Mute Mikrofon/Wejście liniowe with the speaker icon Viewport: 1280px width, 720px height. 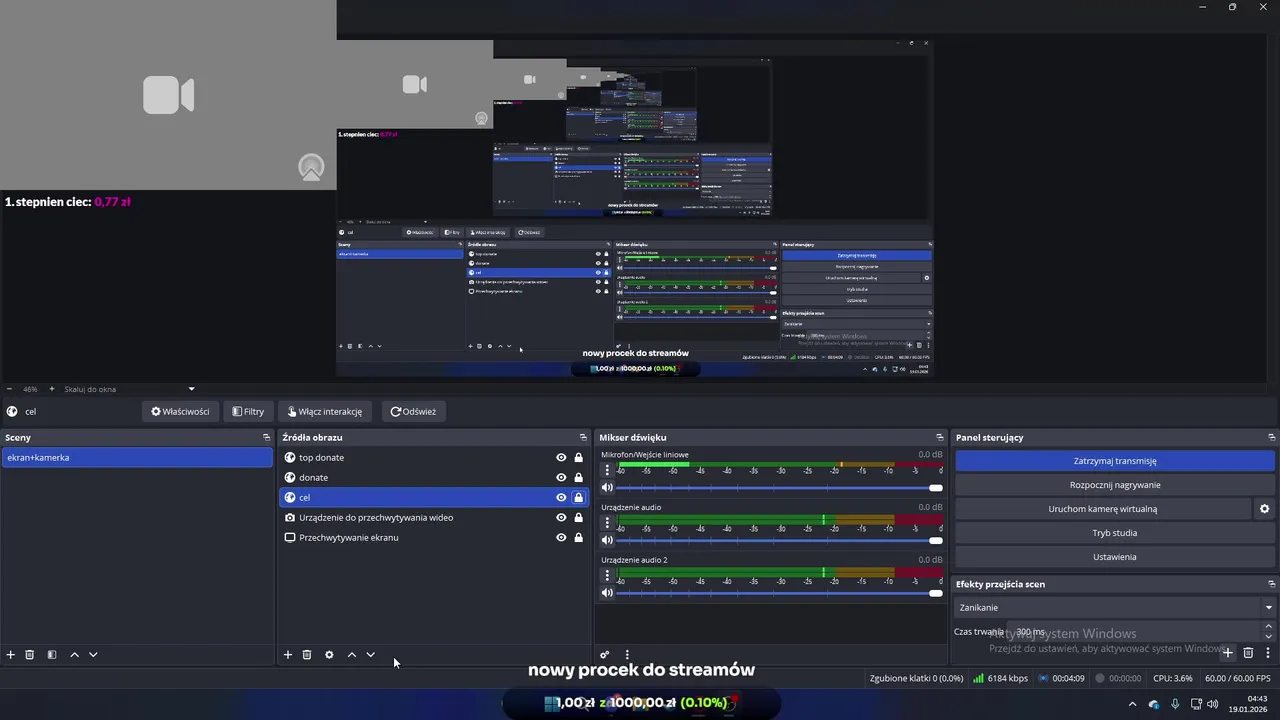[x=607, y=487]
